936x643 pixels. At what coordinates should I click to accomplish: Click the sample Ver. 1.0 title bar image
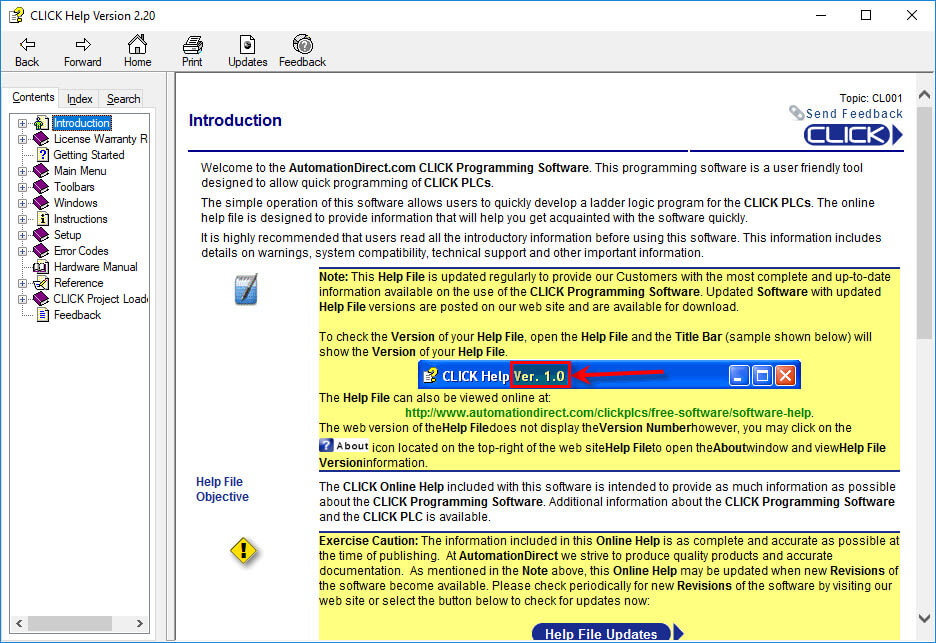click(609, 376)
